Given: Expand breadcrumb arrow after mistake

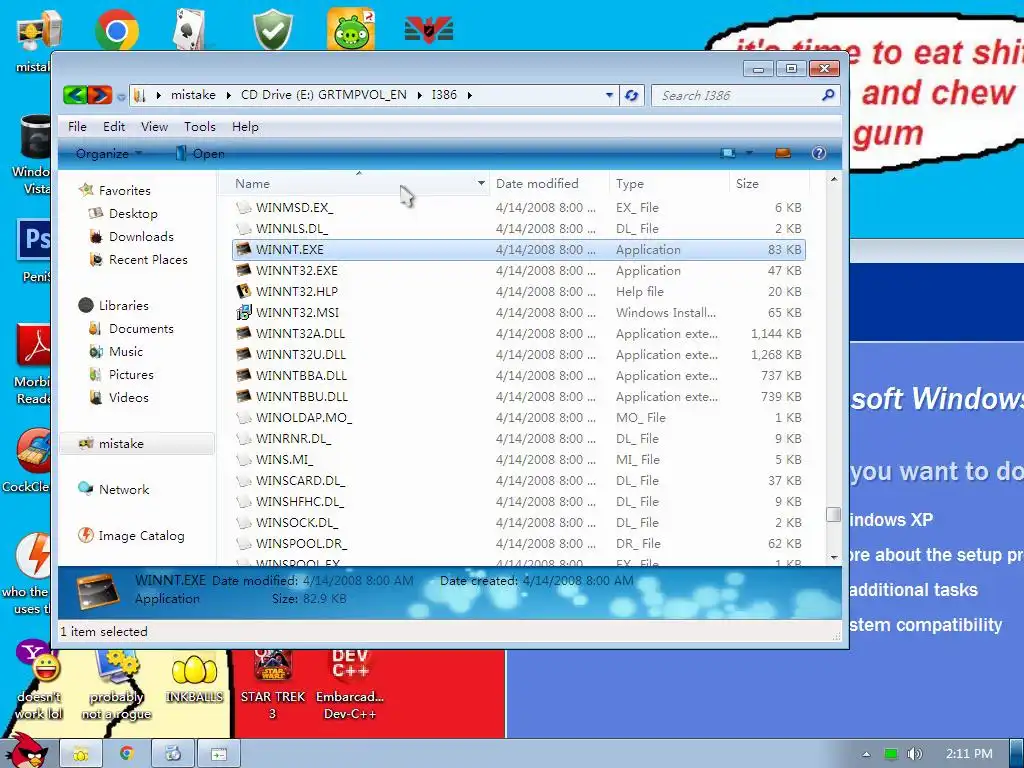Looking at the screenshot, I should [x=229, y=95].
